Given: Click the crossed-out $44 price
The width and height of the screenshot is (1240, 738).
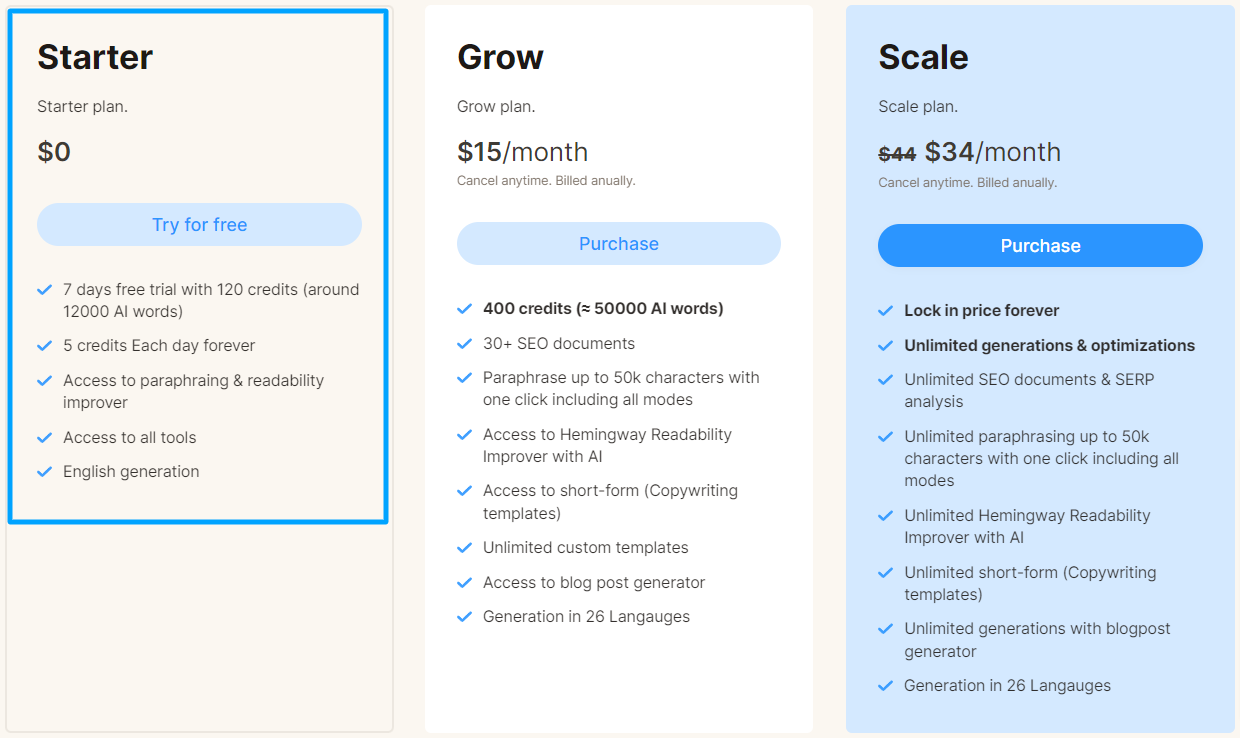Looking at the screenshot, I should point(897,154).
